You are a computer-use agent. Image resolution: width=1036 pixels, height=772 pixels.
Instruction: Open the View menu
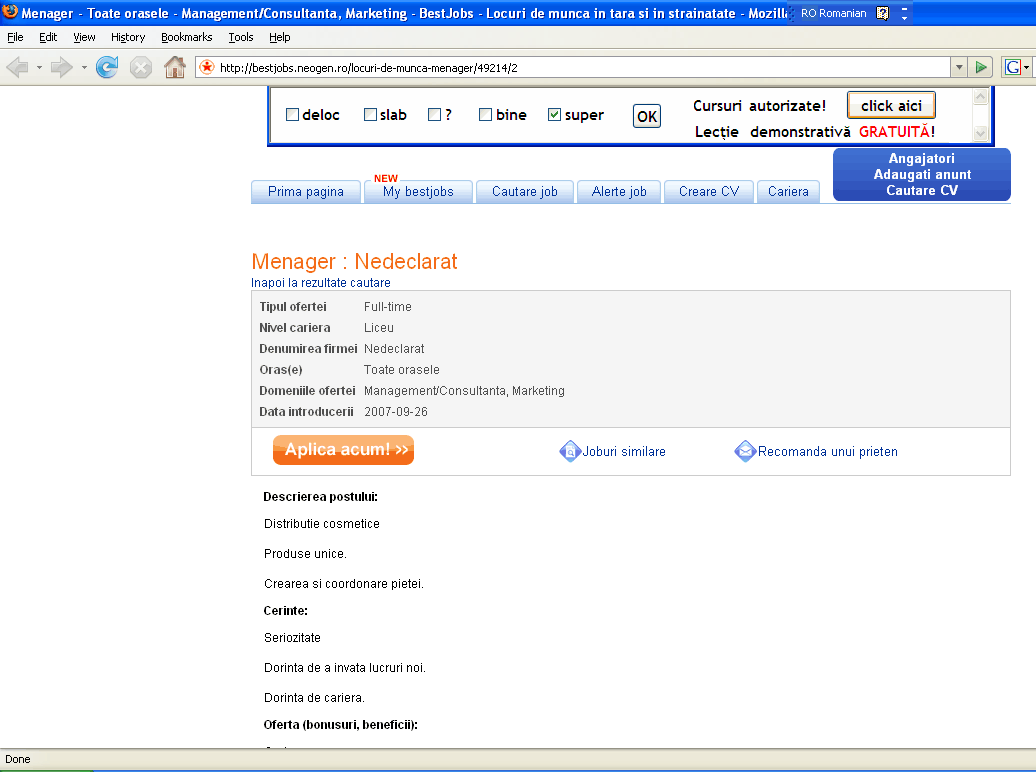[x=84, y=37]
